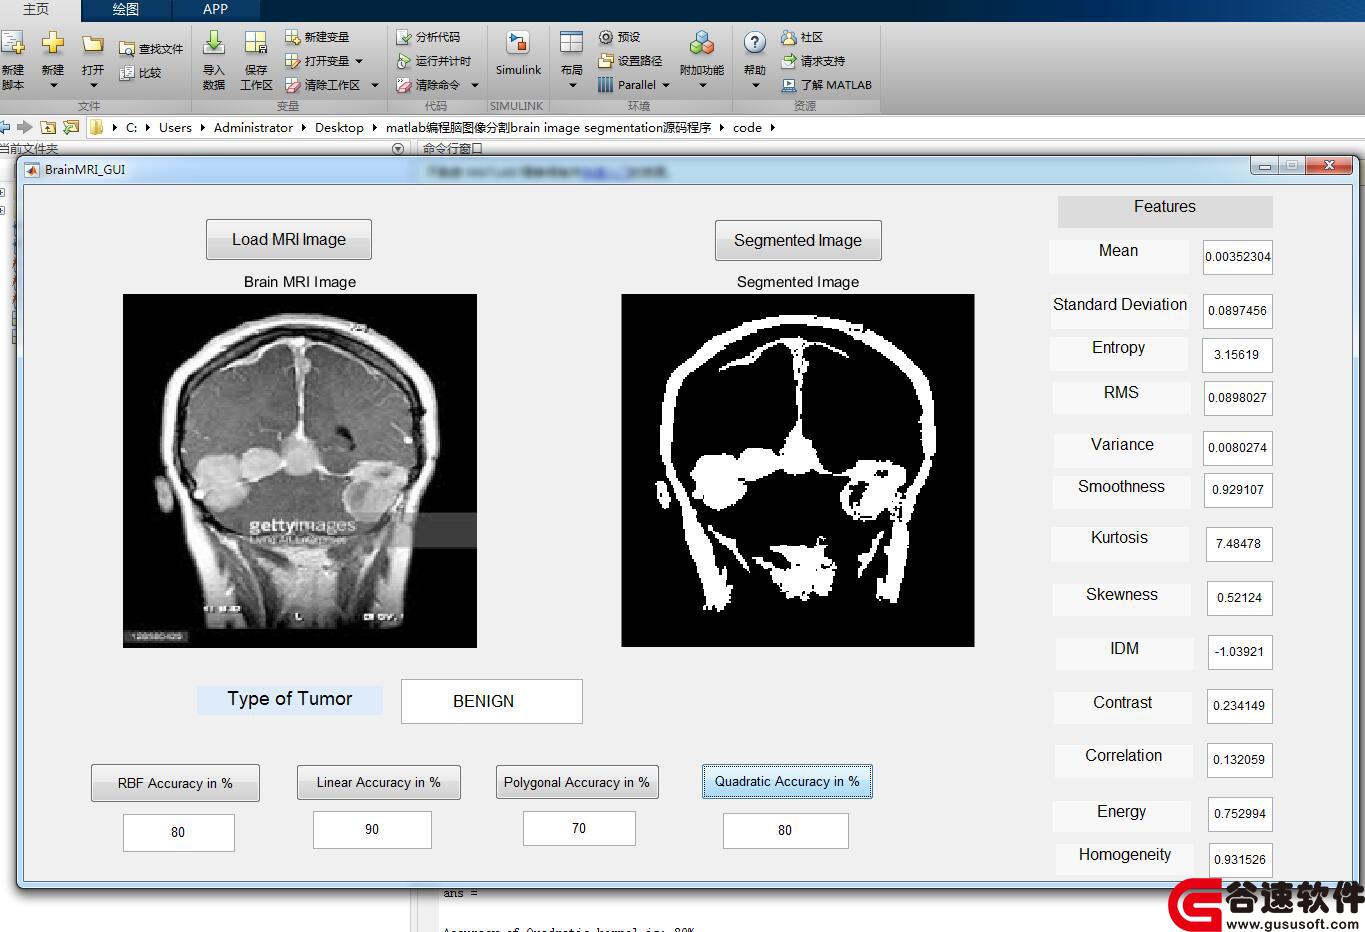Click the Energy value field 0.752994
Viewport: 1365px width, 932px height.
coord(1240,813)
